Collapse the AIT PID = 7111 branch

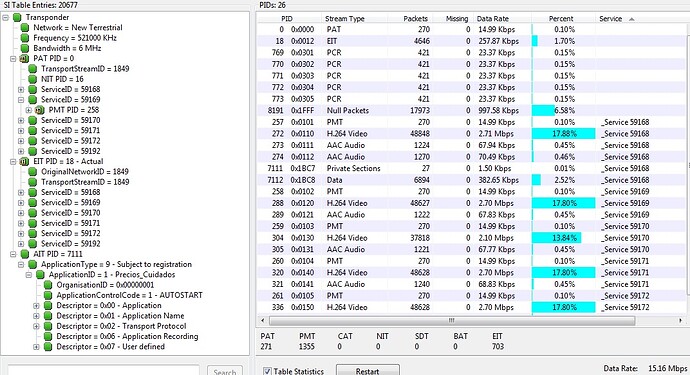[x=13, y=254]
